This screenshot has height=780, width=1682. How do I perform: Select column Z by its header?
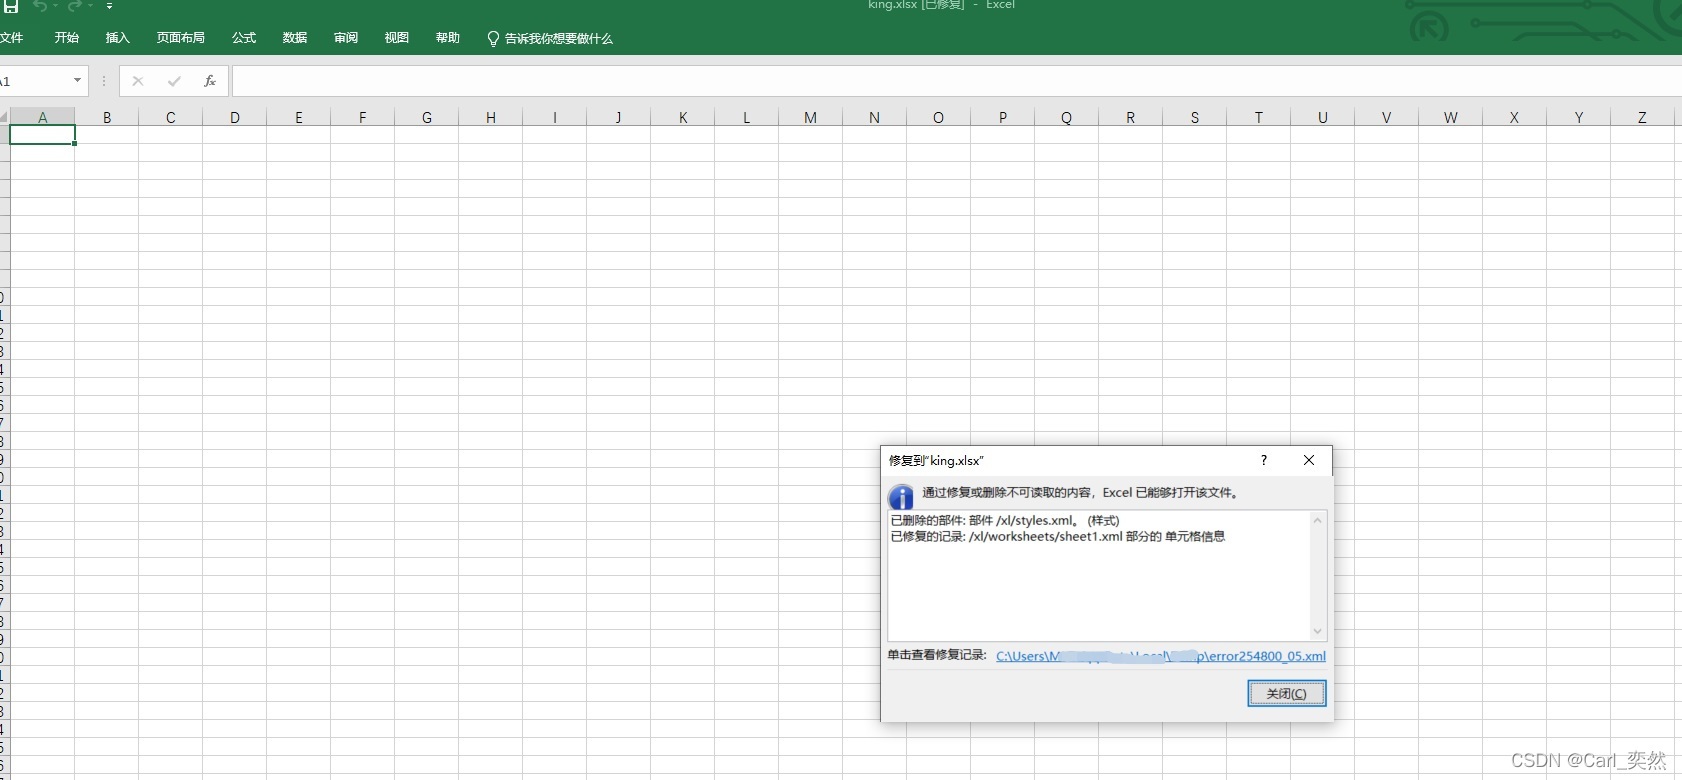[x=1643, y=117]
